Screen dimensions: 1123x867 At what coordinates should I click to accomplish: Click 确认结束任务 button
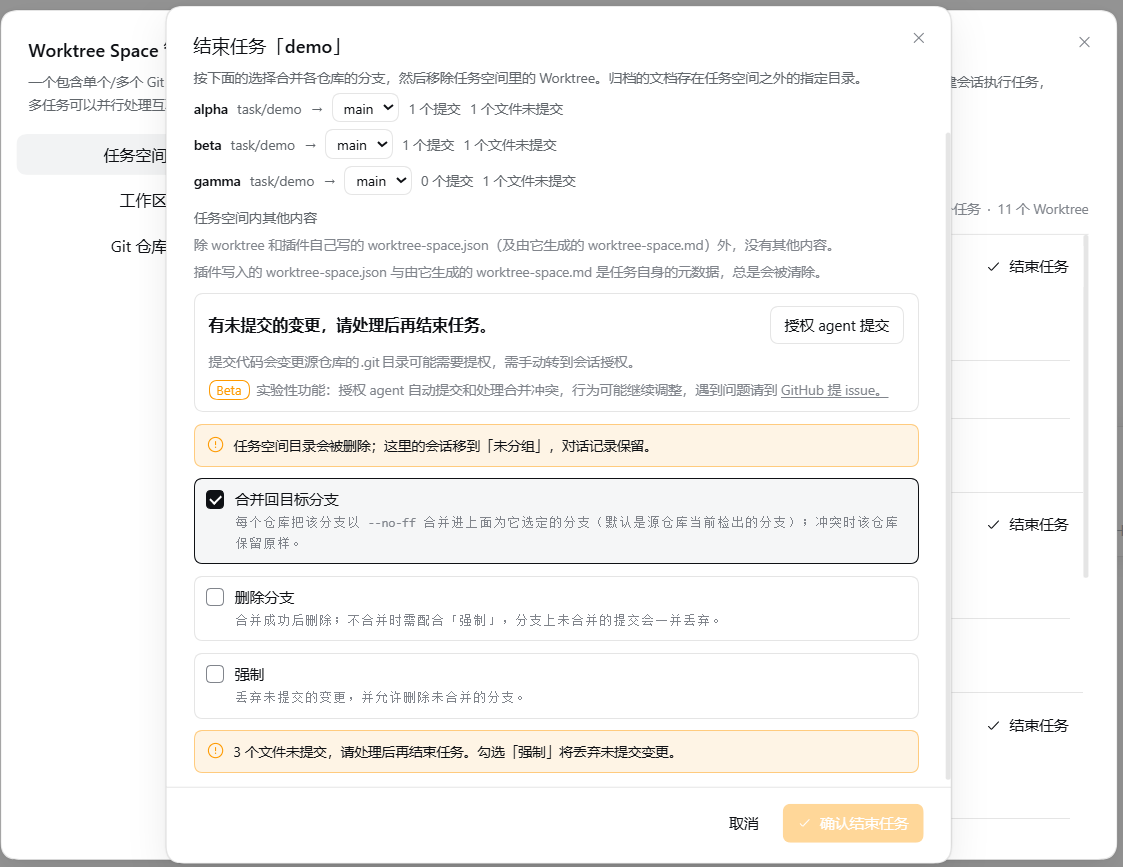pos(852,823)
